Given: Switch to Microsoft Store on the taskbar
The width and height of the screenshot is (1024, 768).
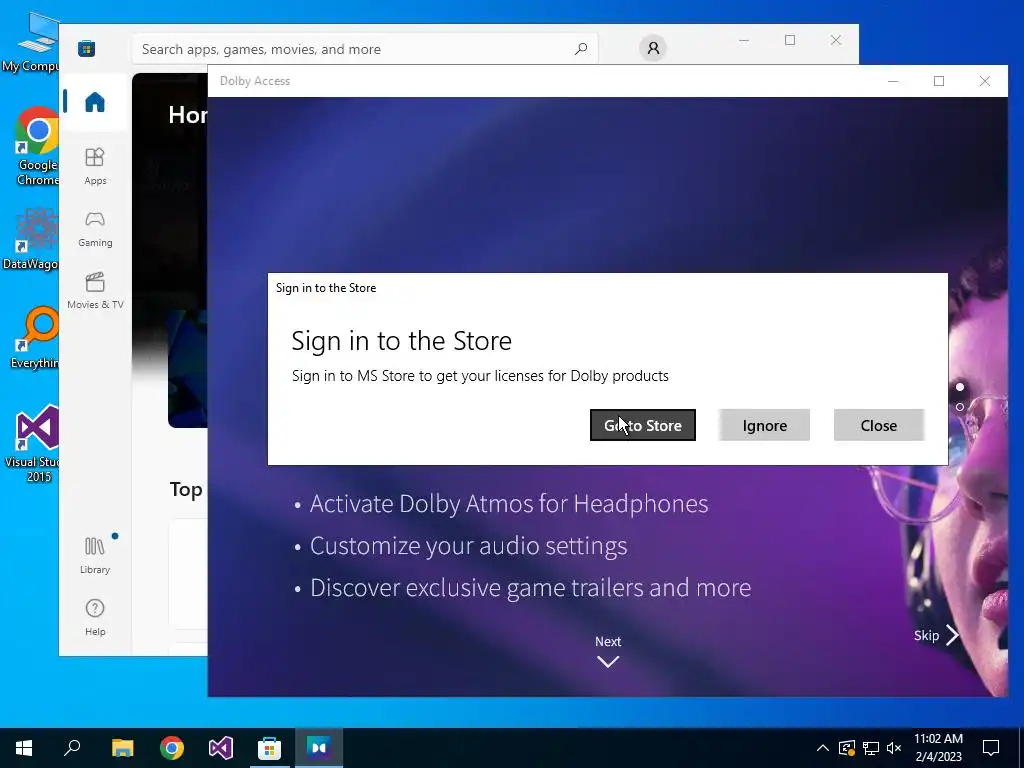Looking at the screenshot, I should pos(269,748).
